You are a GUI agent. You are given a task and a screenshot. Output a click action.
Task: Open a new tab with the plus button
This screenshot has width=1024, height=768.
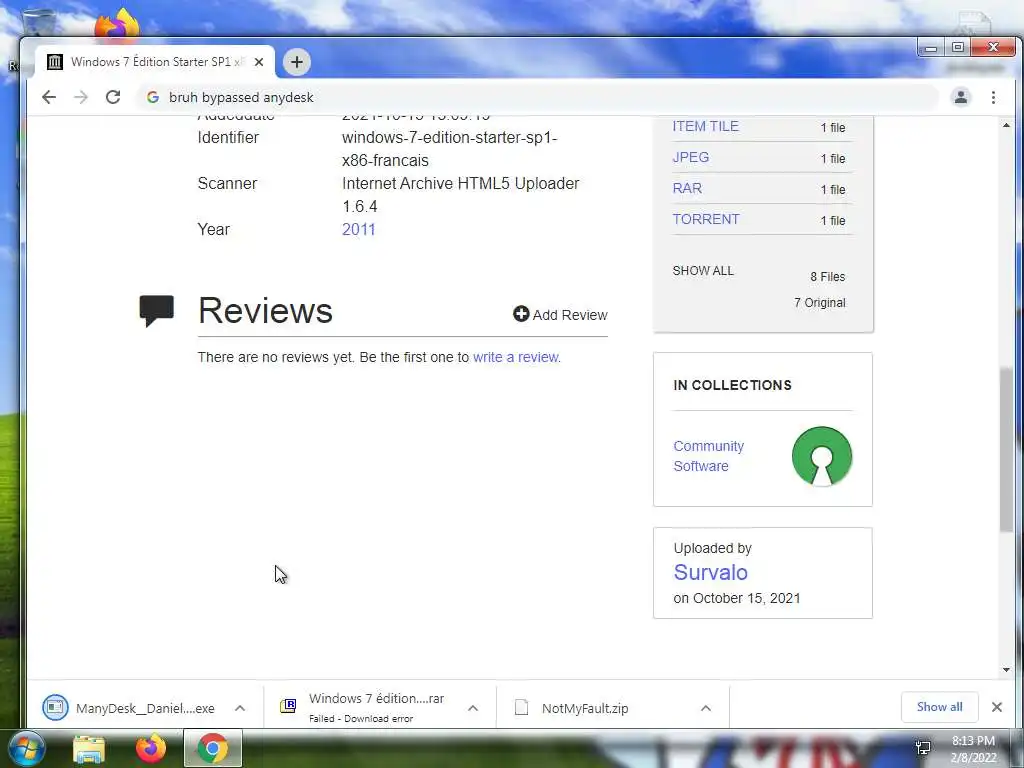click(296, 62)
